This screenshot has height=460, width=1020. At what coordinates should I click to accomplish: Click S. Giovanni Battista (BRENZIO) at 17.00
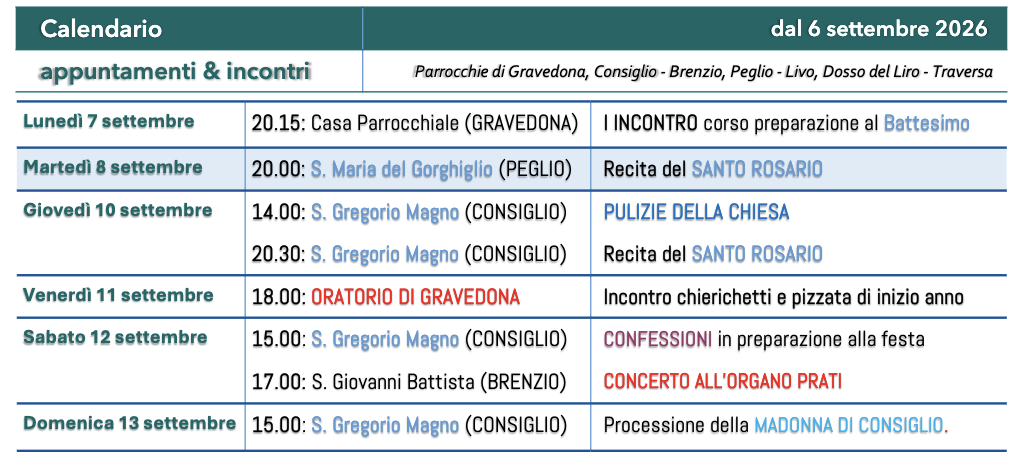coord(438,382)
